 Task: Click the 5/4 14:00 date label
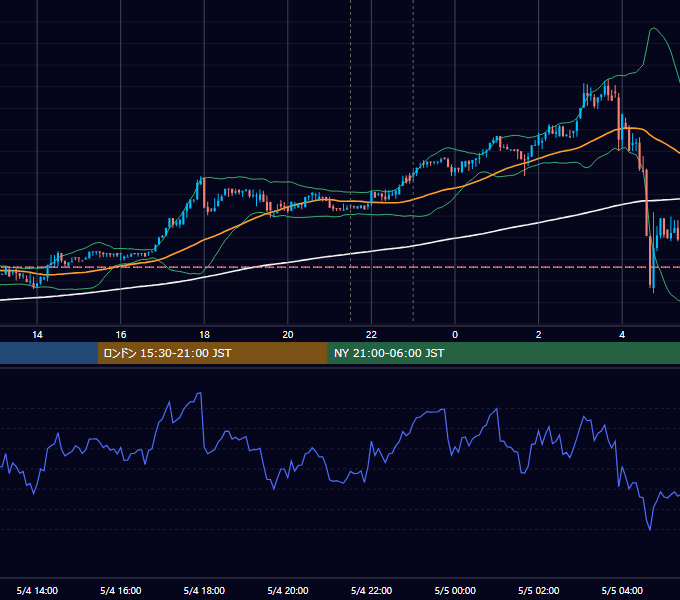coord(37,590)
